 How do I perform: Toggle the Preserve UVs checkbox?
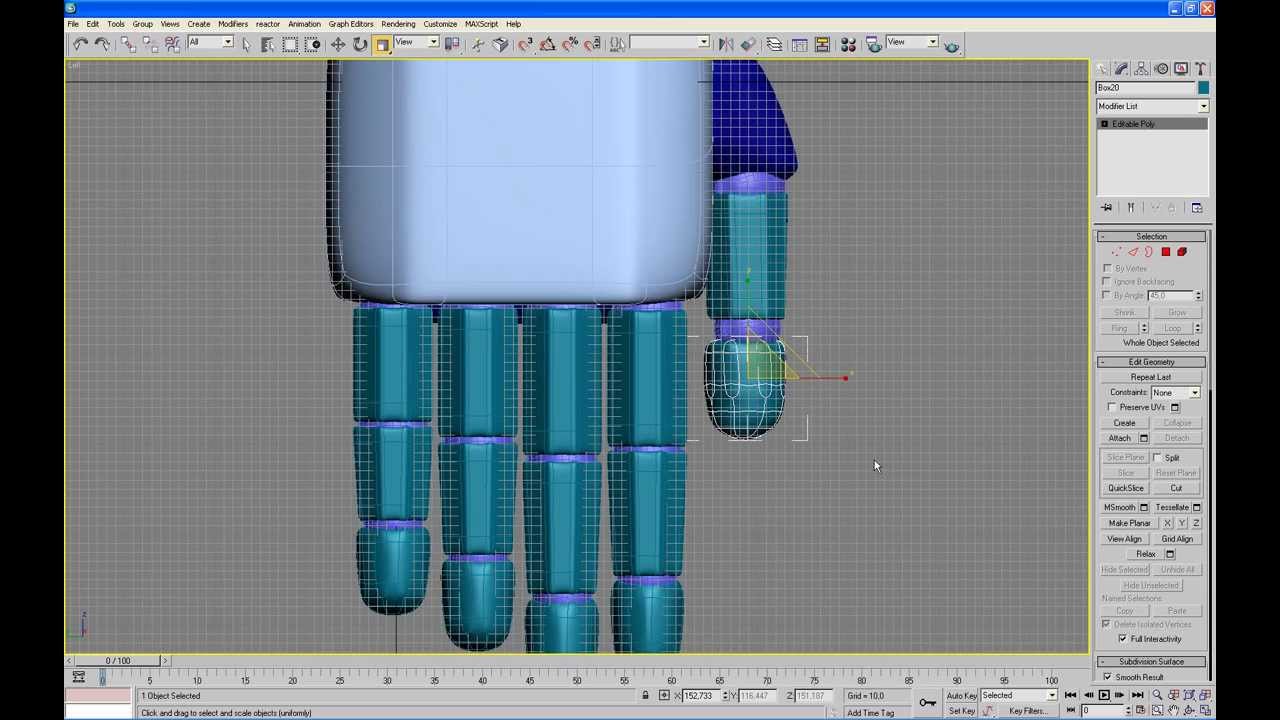[1113, 408]
